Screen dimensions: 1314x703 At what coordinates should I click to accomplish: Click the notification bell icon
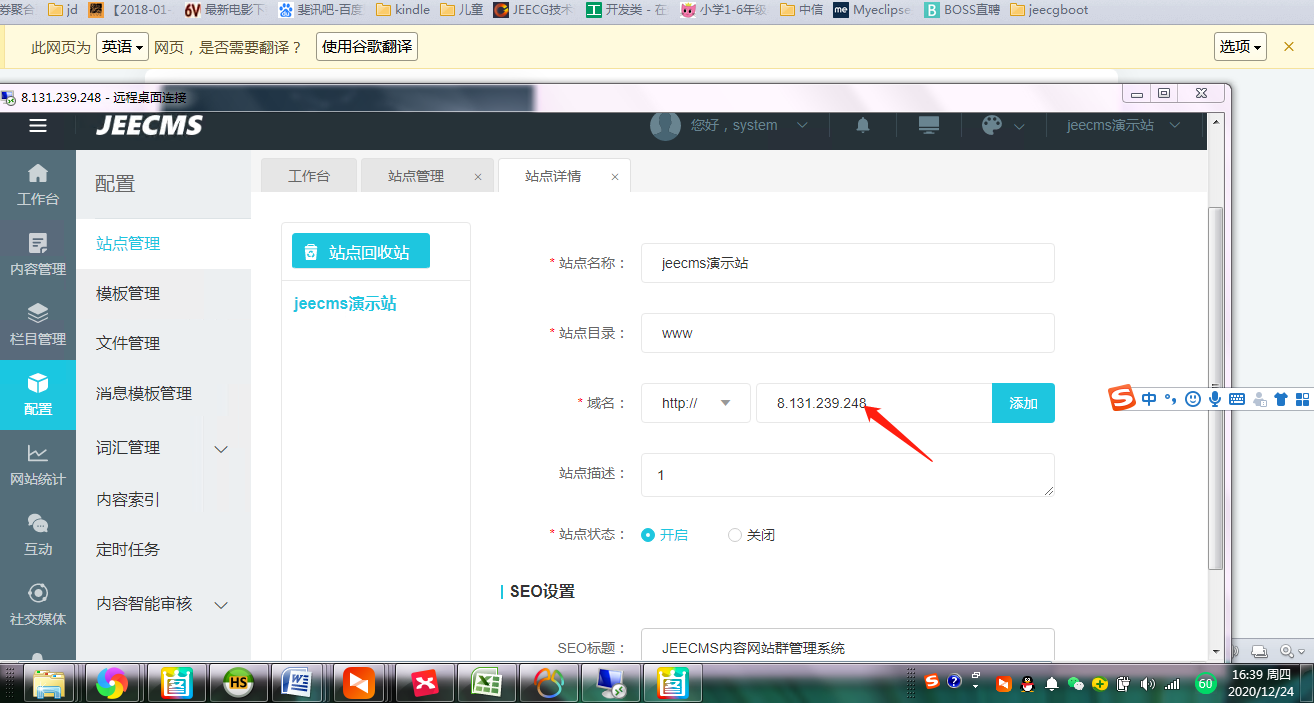pyautogui.click(x=862, y=125)
